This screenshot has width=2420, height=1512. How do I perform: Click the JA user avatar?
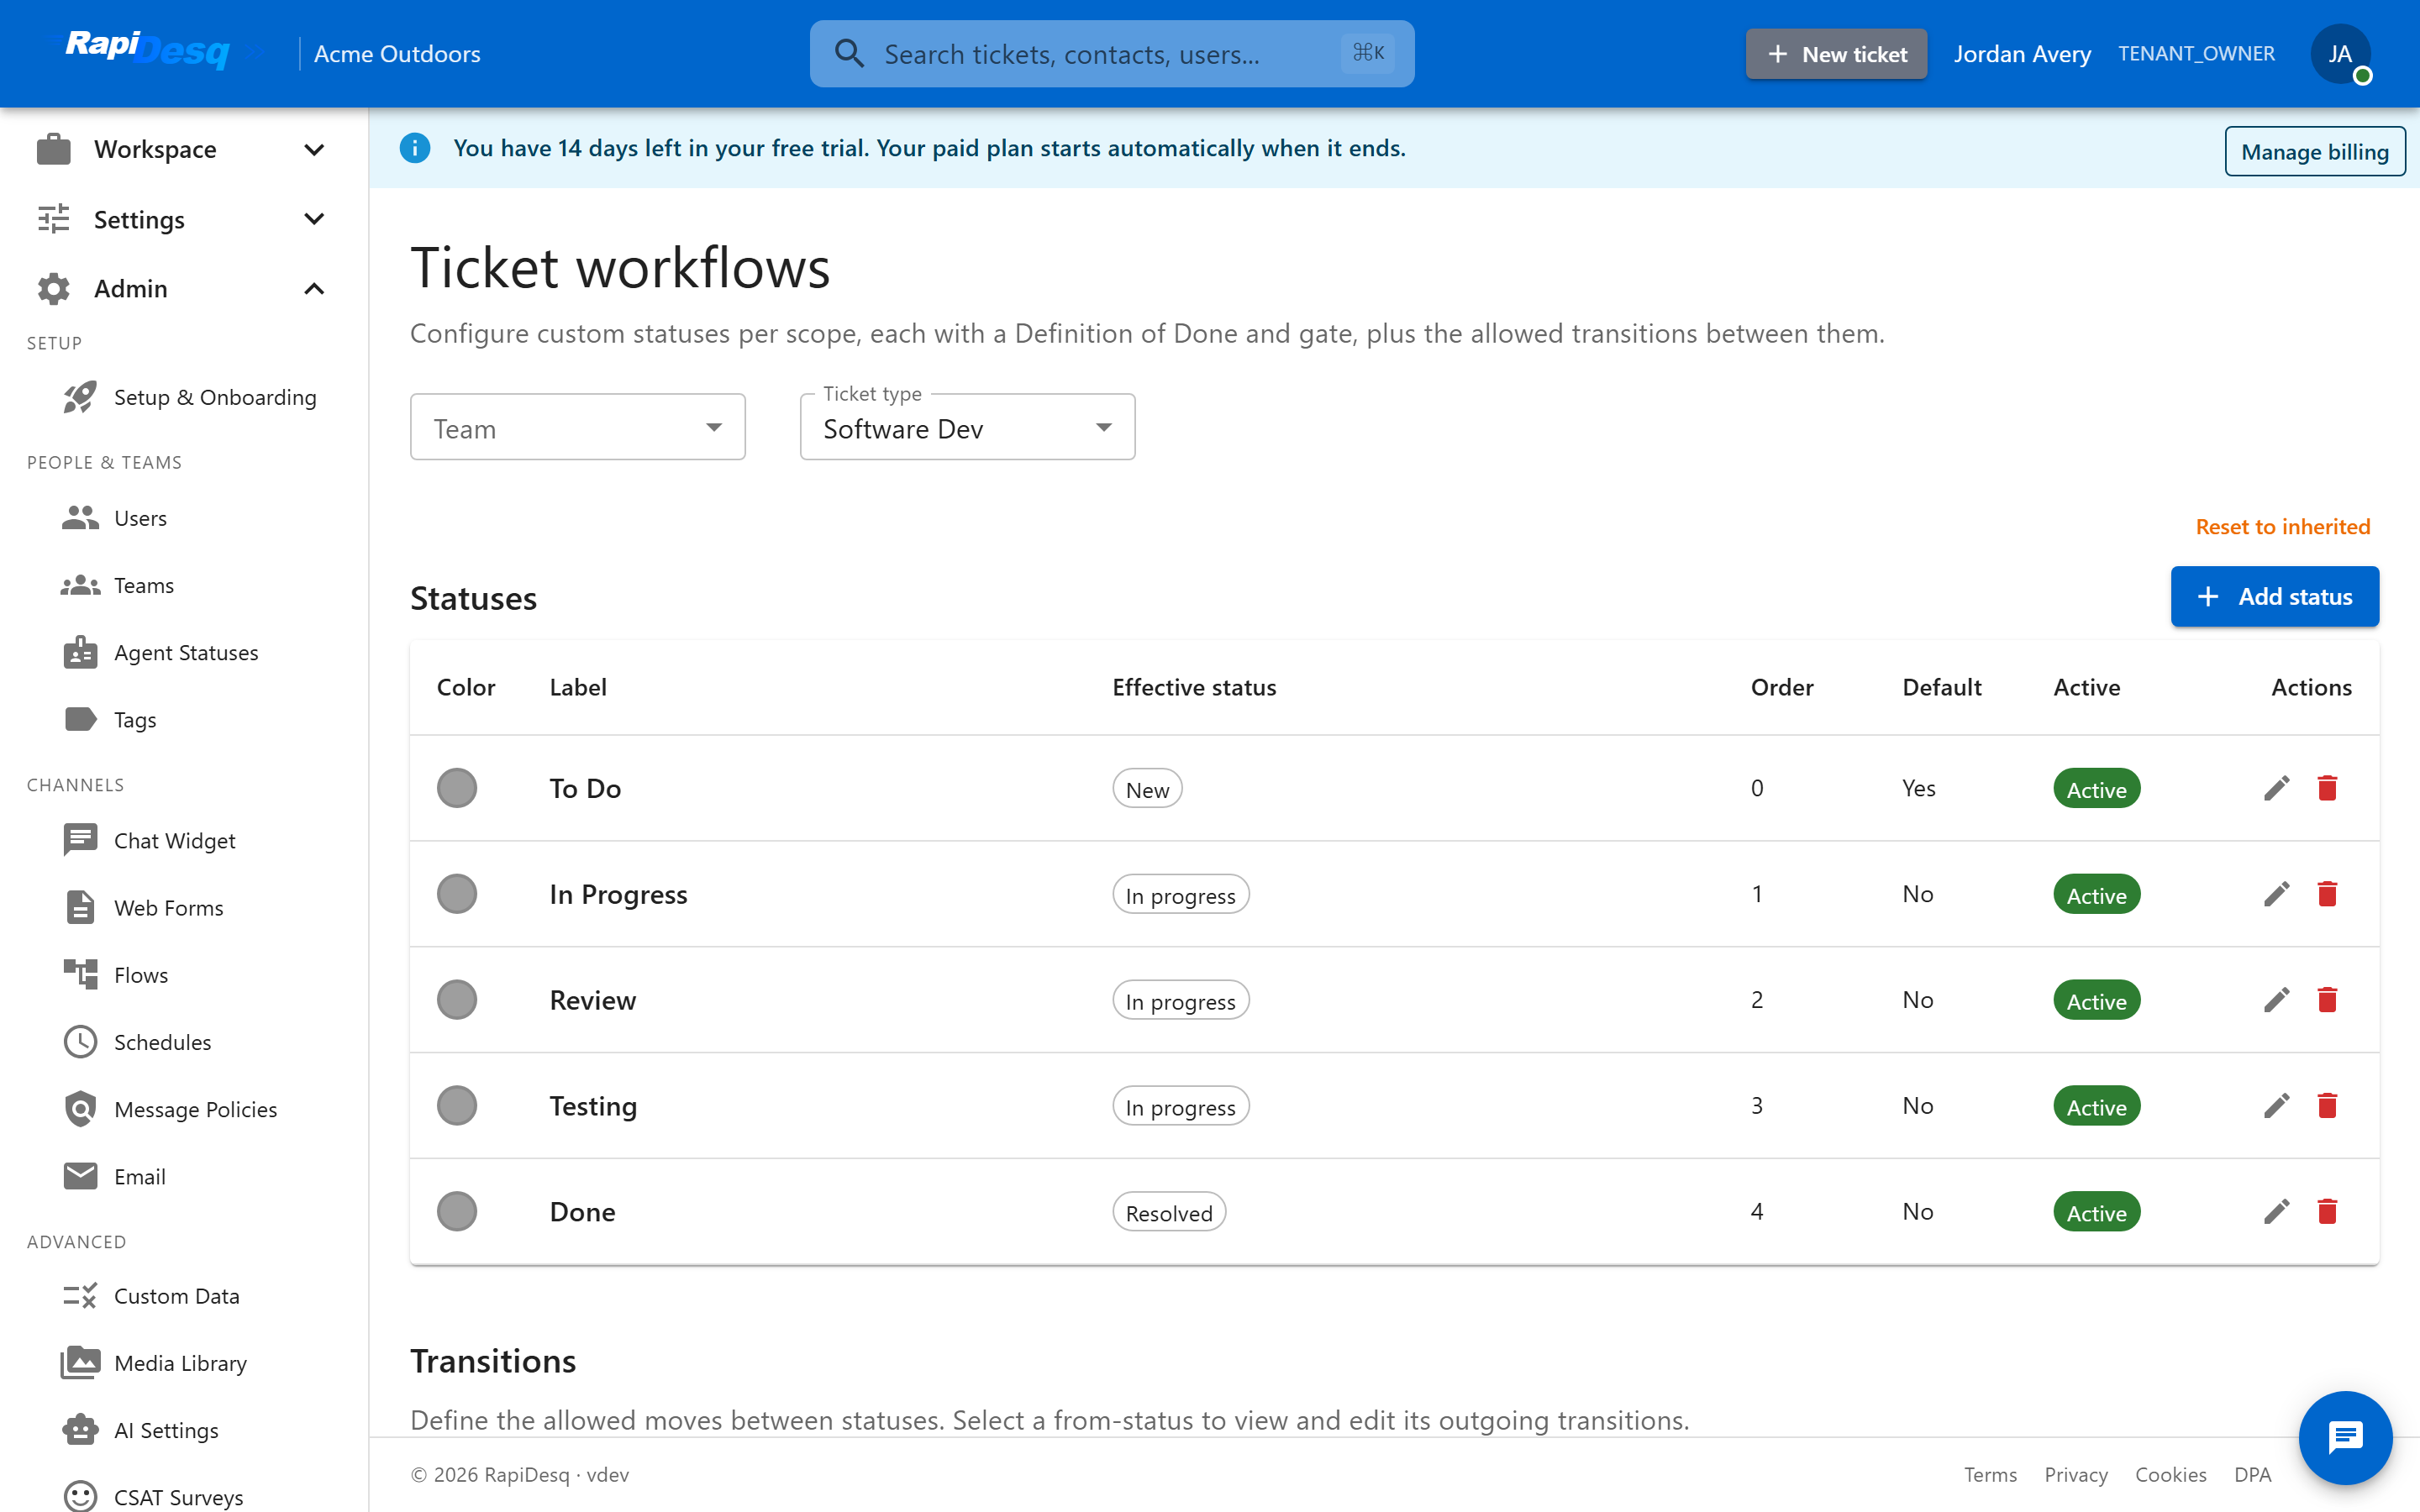coord(2340,54)
